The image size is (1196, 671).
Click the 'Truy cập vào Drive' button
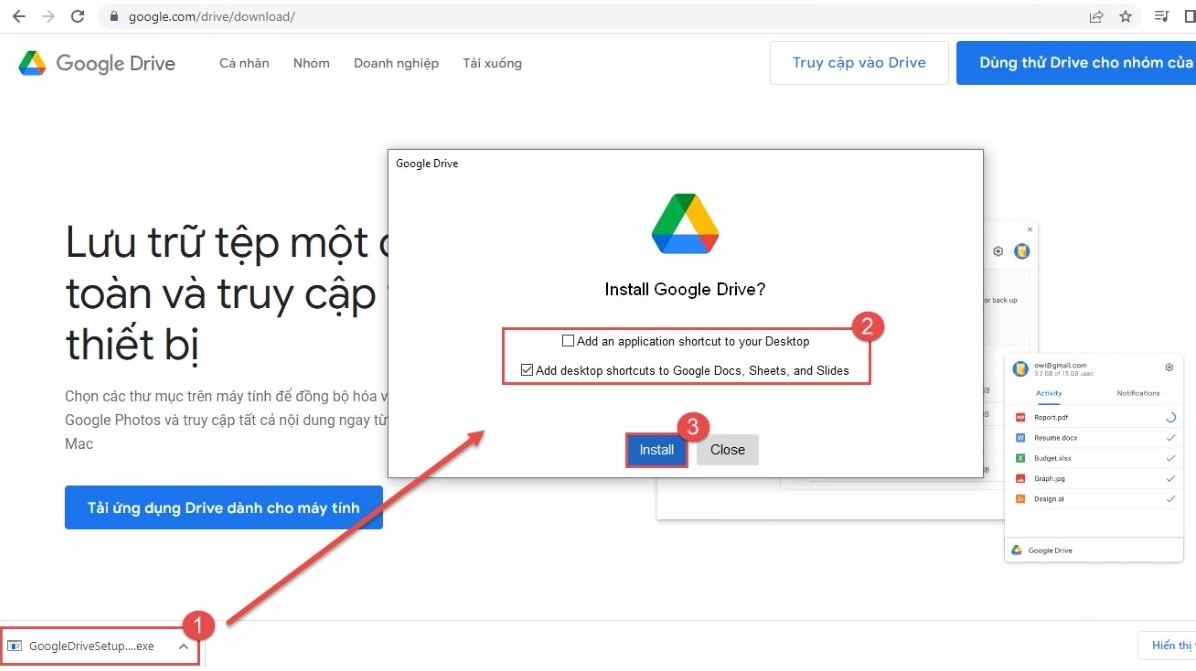point(859,63)
